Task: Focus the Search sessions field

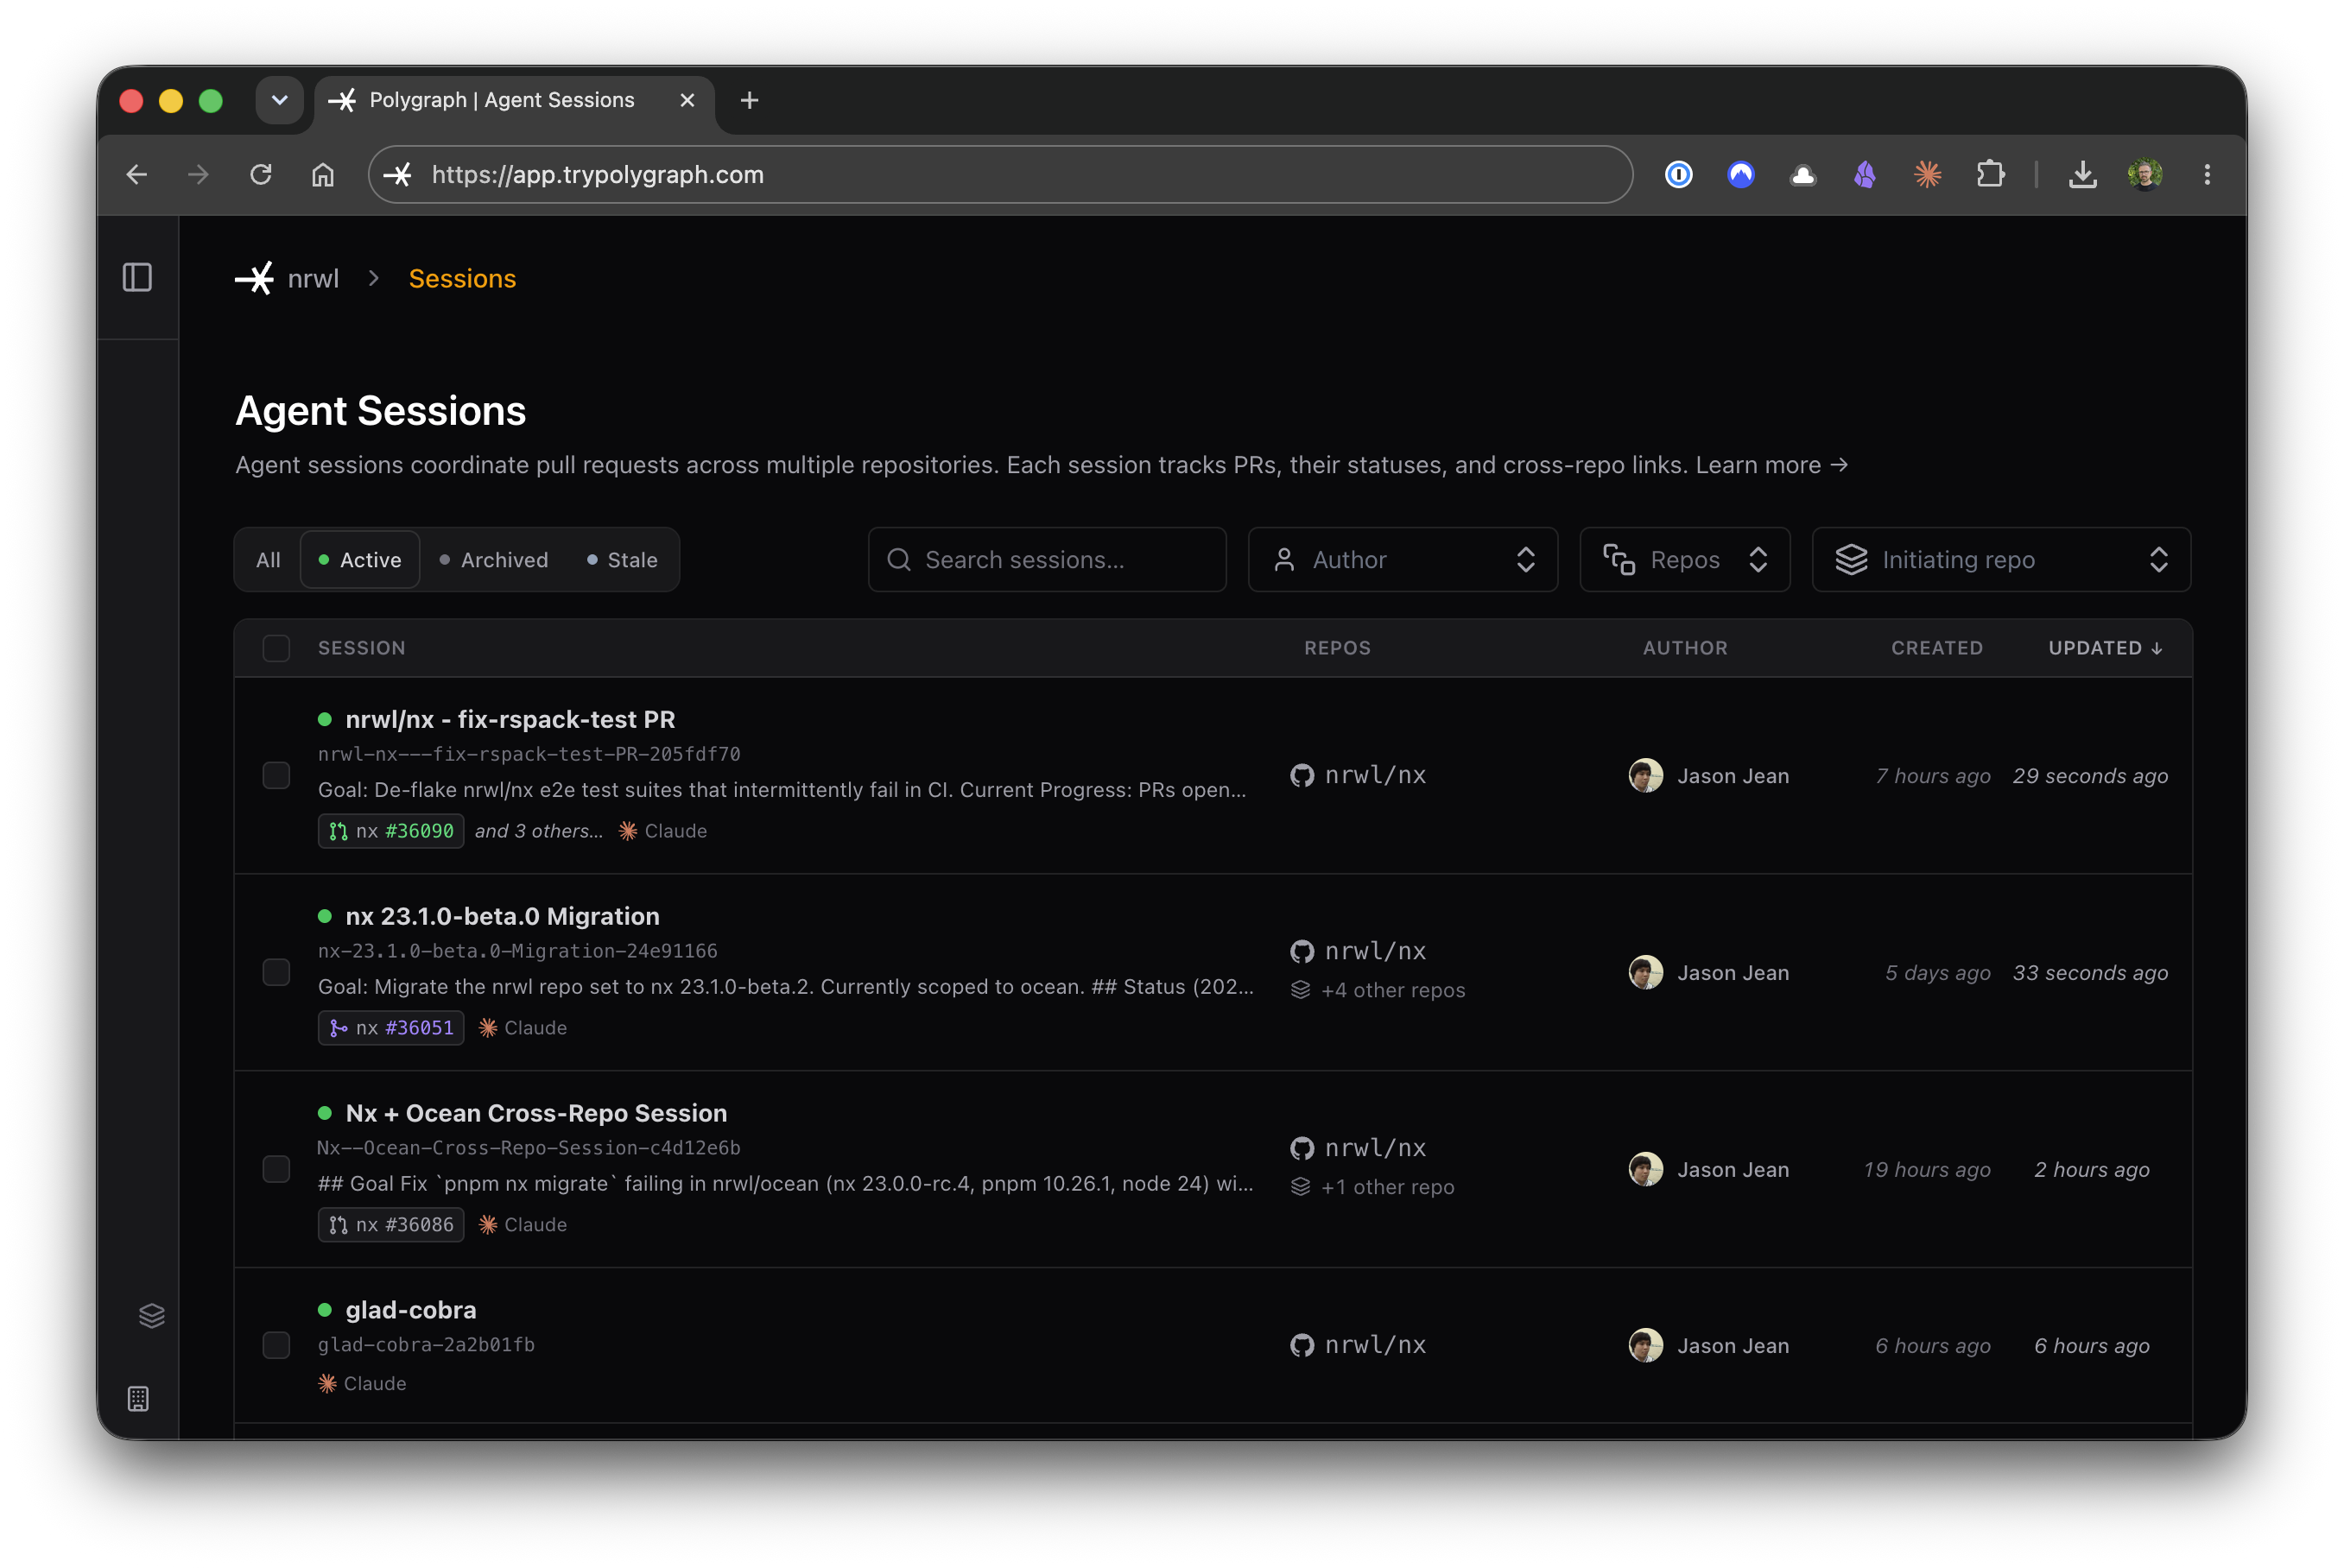Action: point(1047,560)
